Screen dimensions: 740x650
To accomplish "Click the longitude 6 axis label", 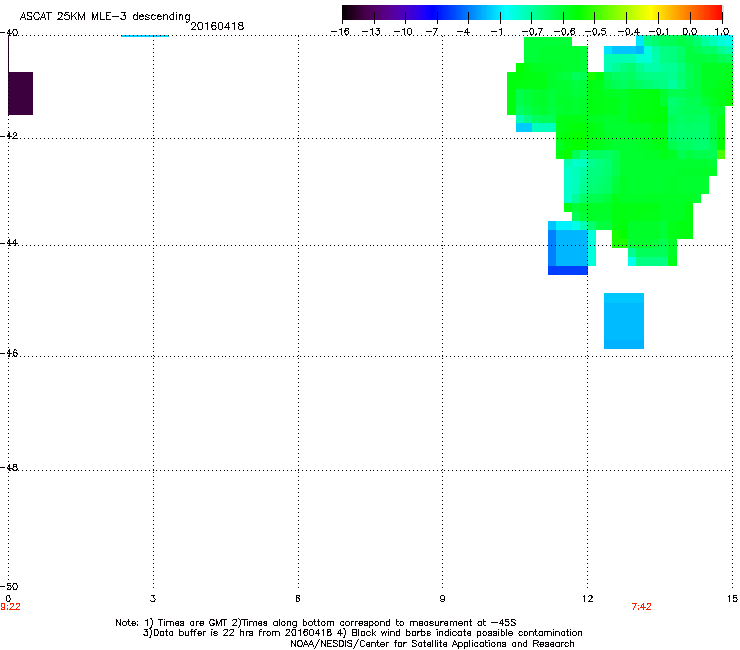I will pos(298,599).
